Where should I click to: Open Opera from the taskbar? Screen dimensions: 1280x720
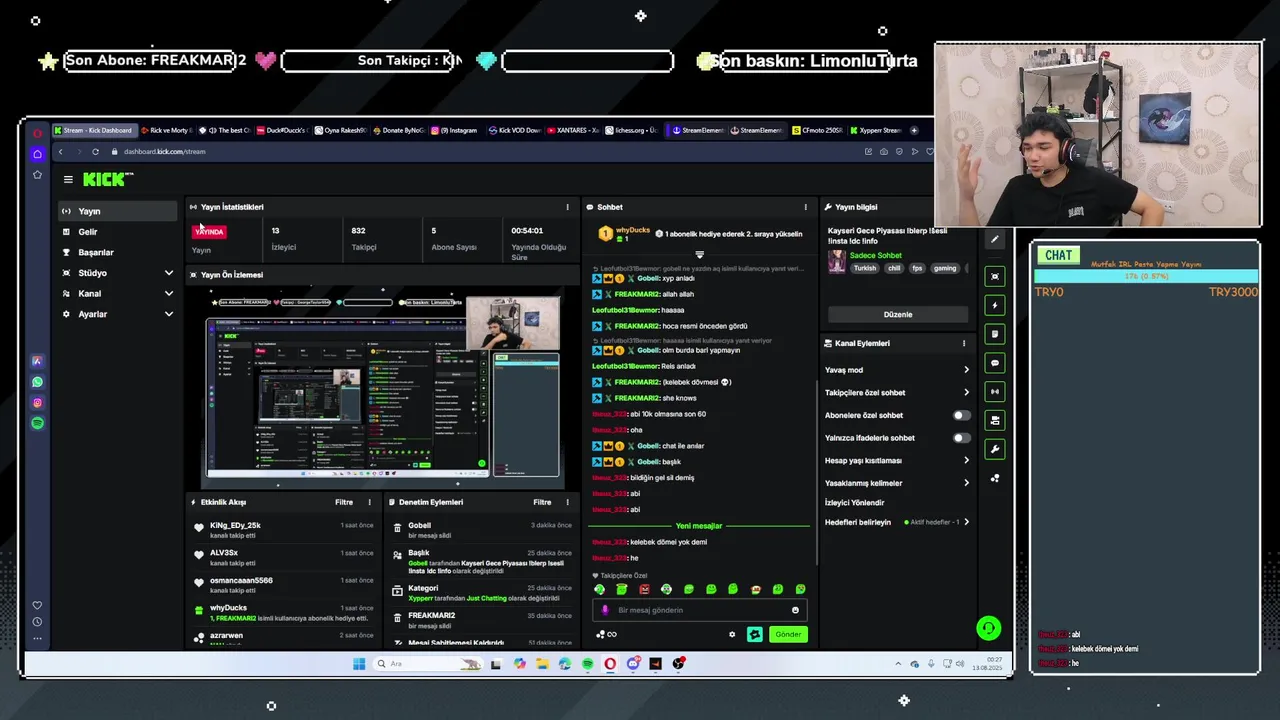(610, 664)
